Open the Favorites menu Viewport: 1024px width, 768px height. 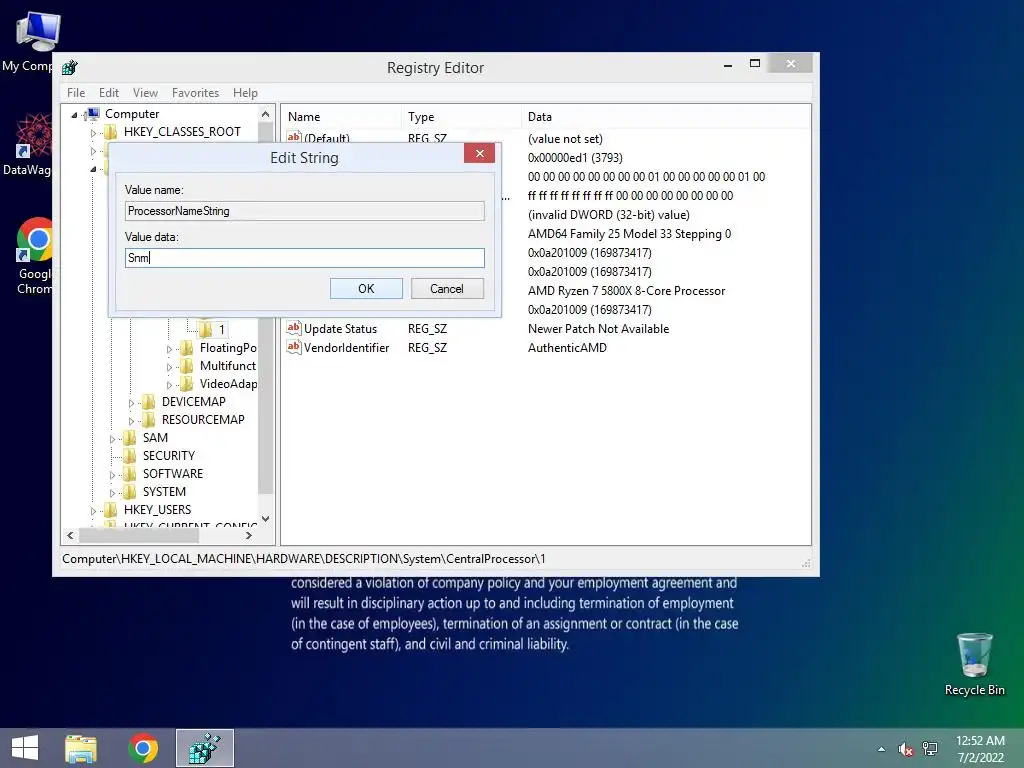tap(195, 93)
